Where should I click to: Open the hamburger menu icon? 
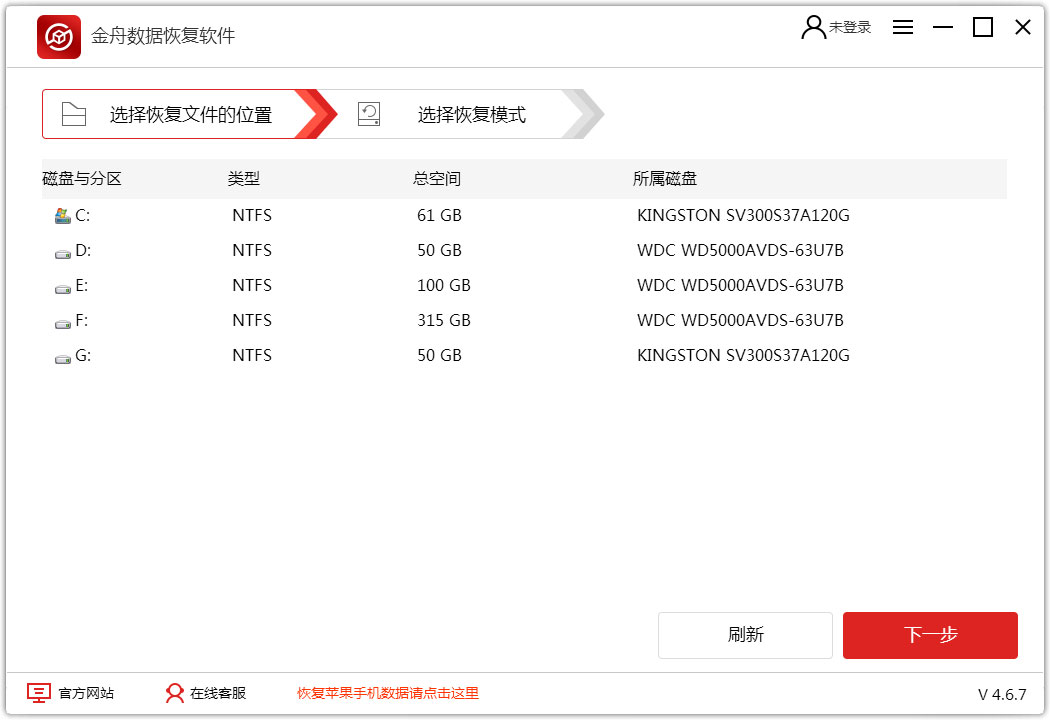[x=903, y=28]
